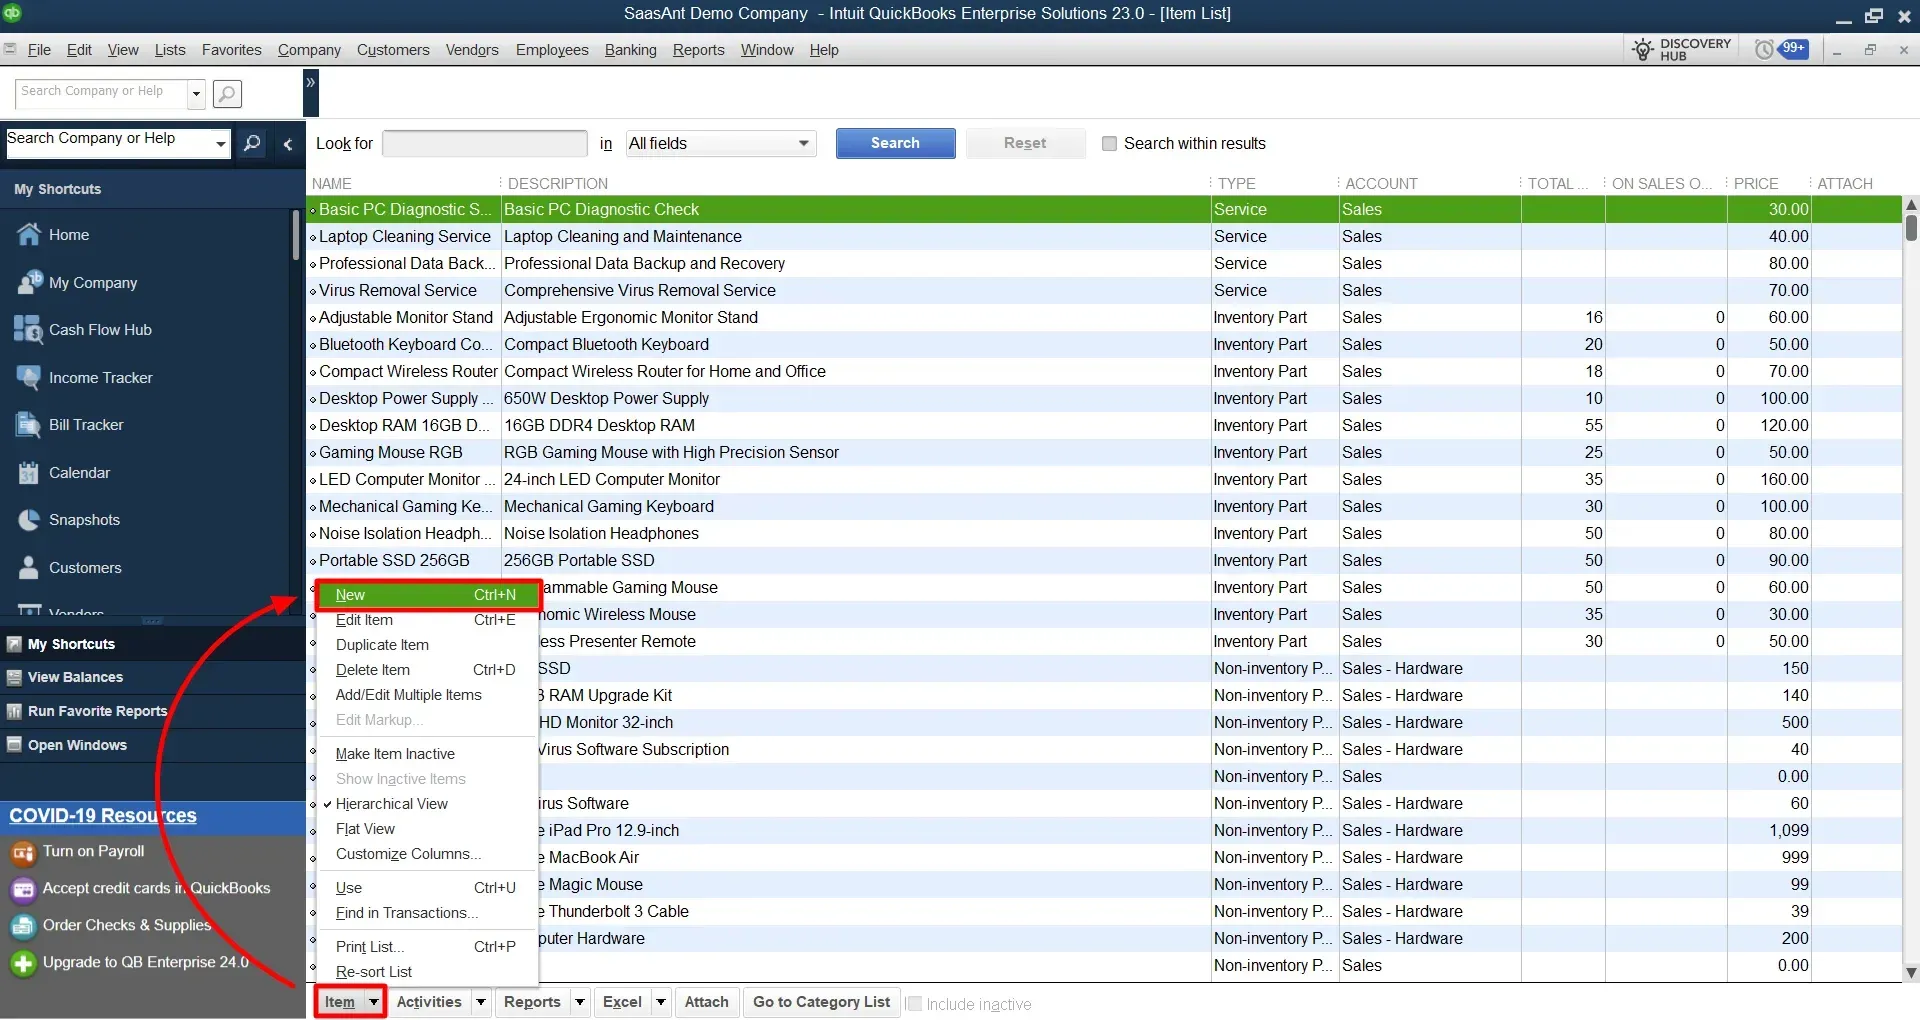The image size is (1920, 1020).
Task: Click scroll down arrow of item list
Action: [1911, 972]
